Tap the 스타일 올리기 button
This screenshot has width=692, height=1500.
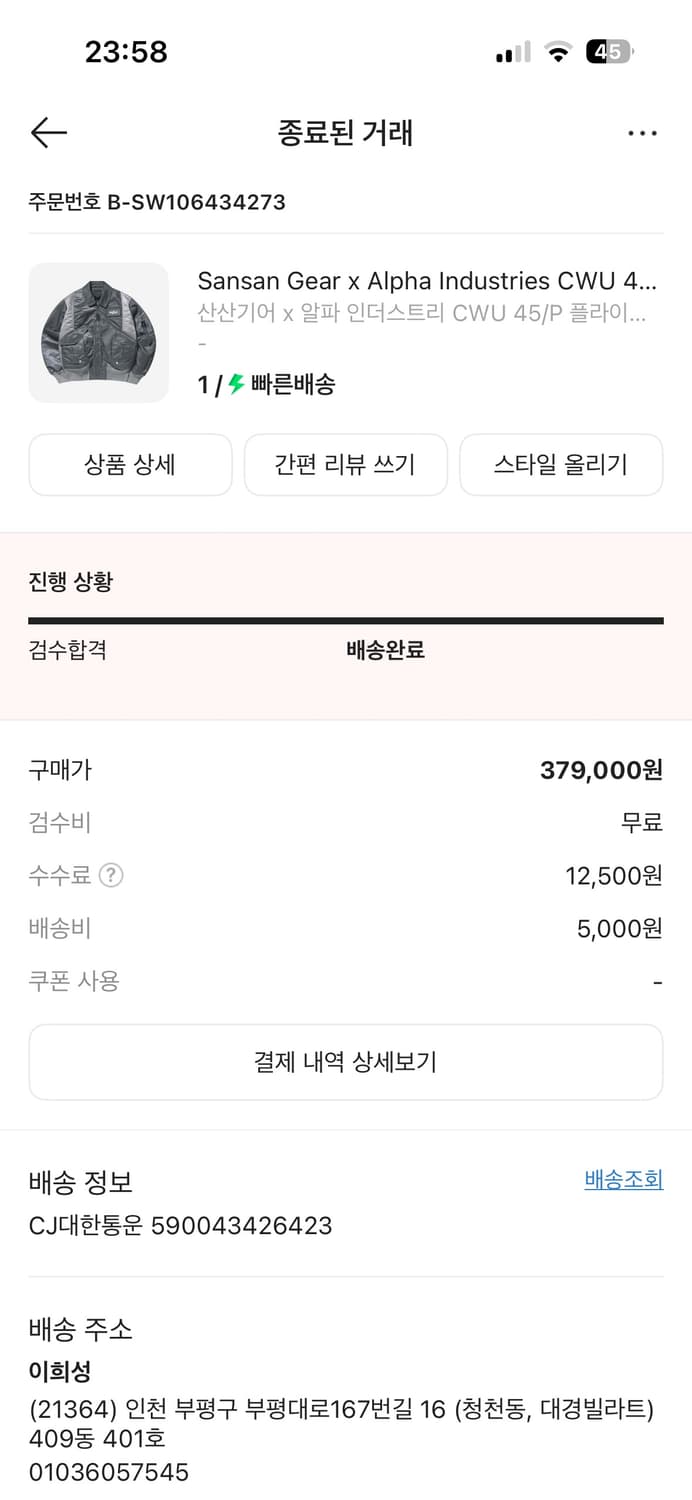(561, 465)
